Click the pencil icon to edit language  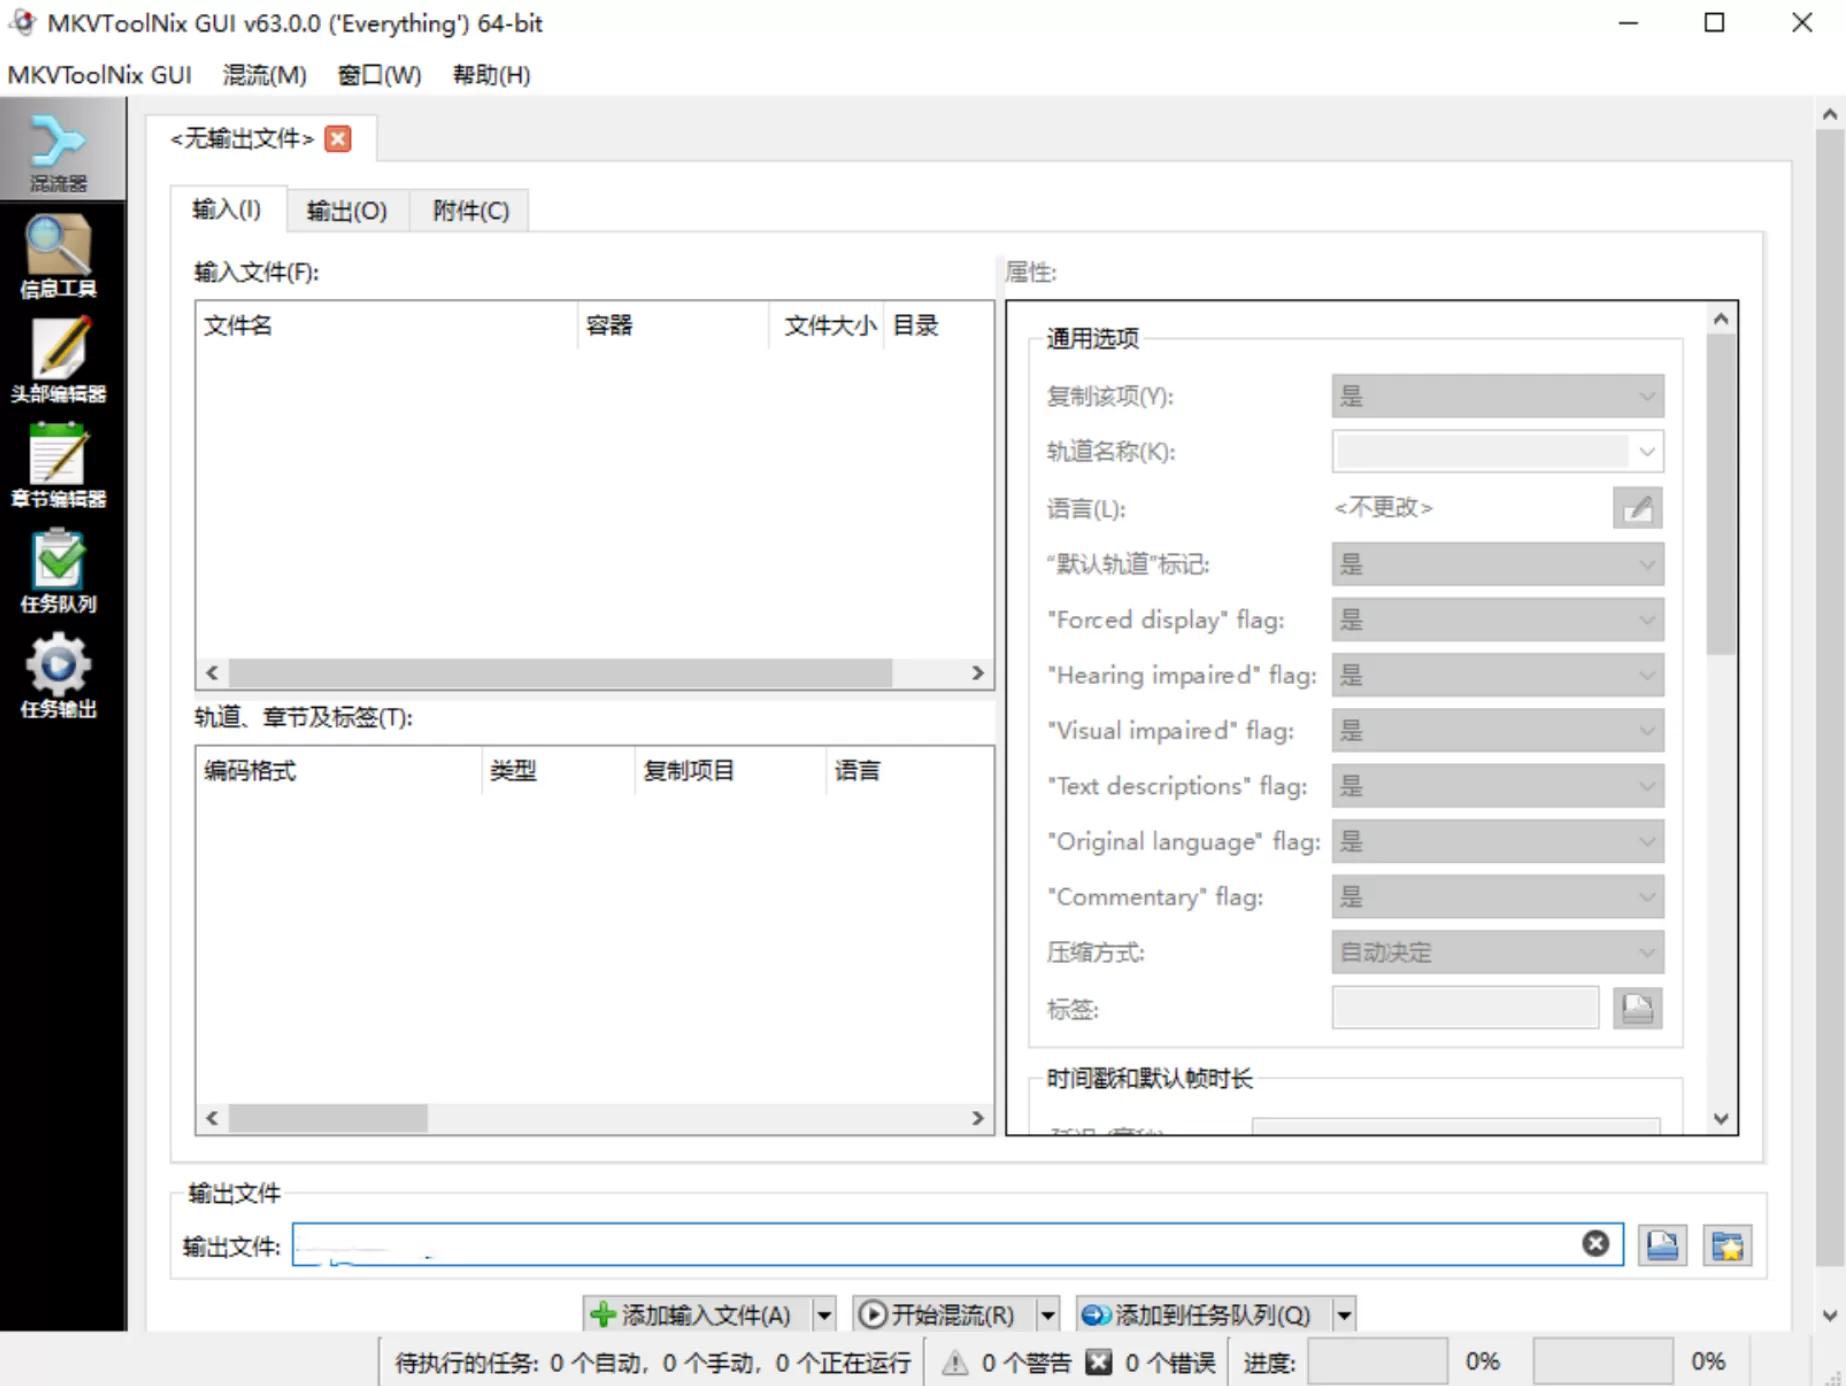pyautogui.click(x=1637, y=508)
